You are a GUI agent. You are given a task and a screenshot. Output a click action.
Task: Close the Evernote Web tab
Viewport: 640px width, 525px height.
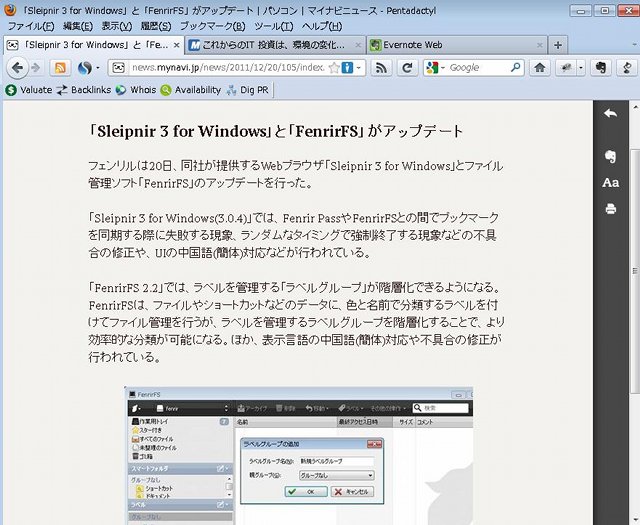coord(540,45)
